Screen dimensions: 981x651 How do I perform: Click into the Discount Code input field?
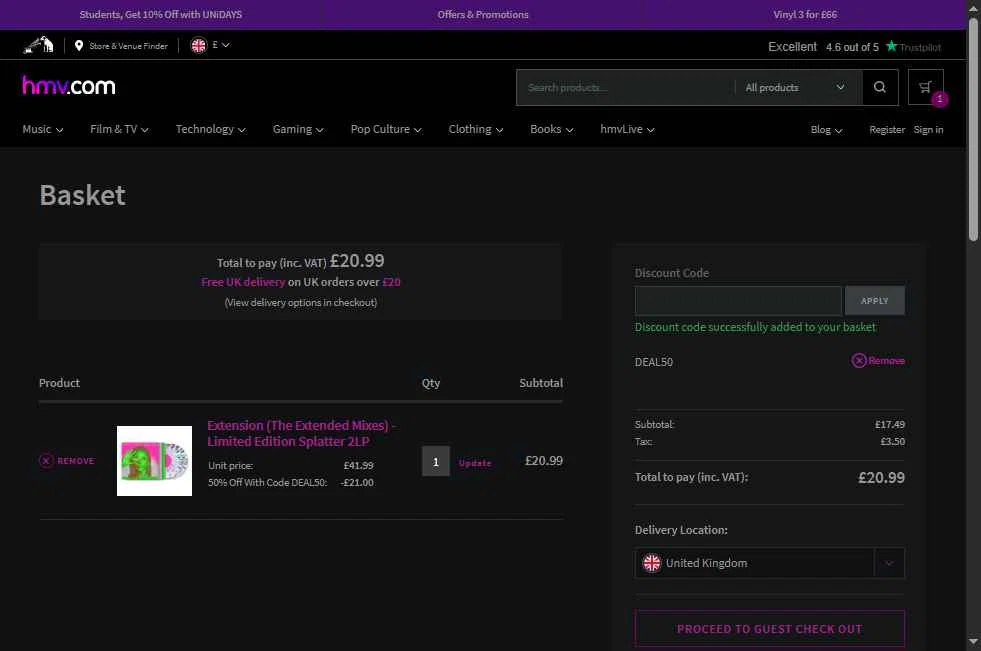point(738,301)
